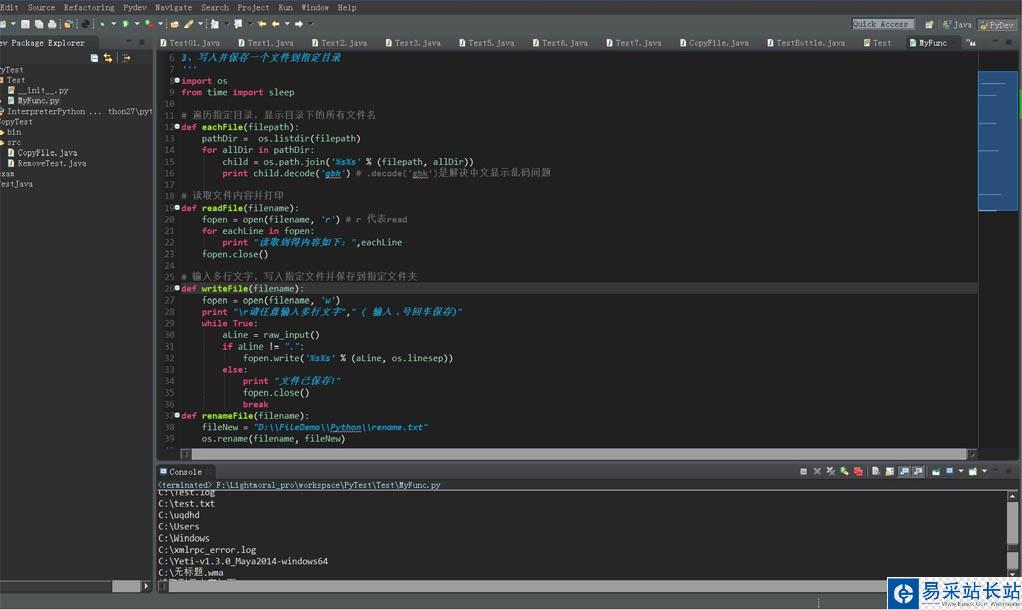Click the Pin Console icon

point(936,471)
